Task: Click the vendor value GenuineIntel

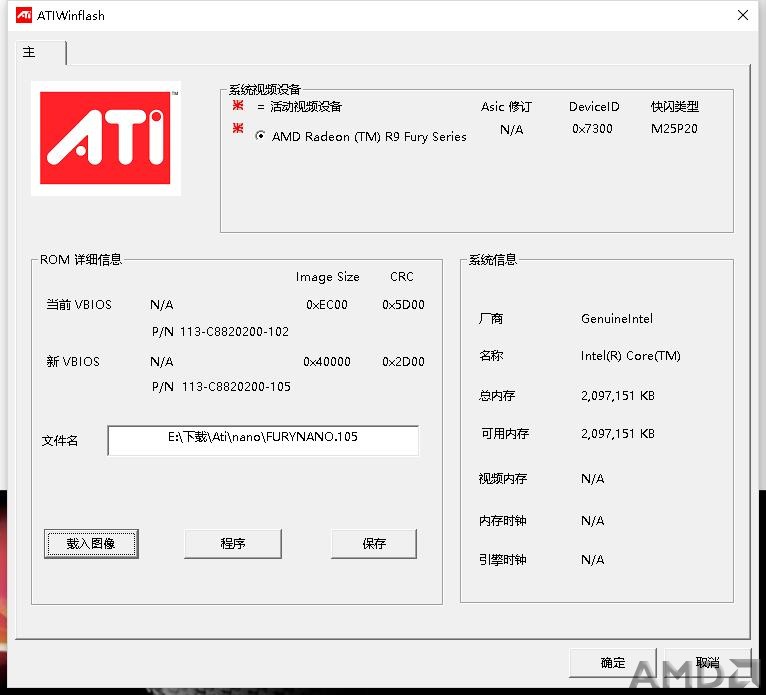Action: pyautogui.click(x=617, y=319)
